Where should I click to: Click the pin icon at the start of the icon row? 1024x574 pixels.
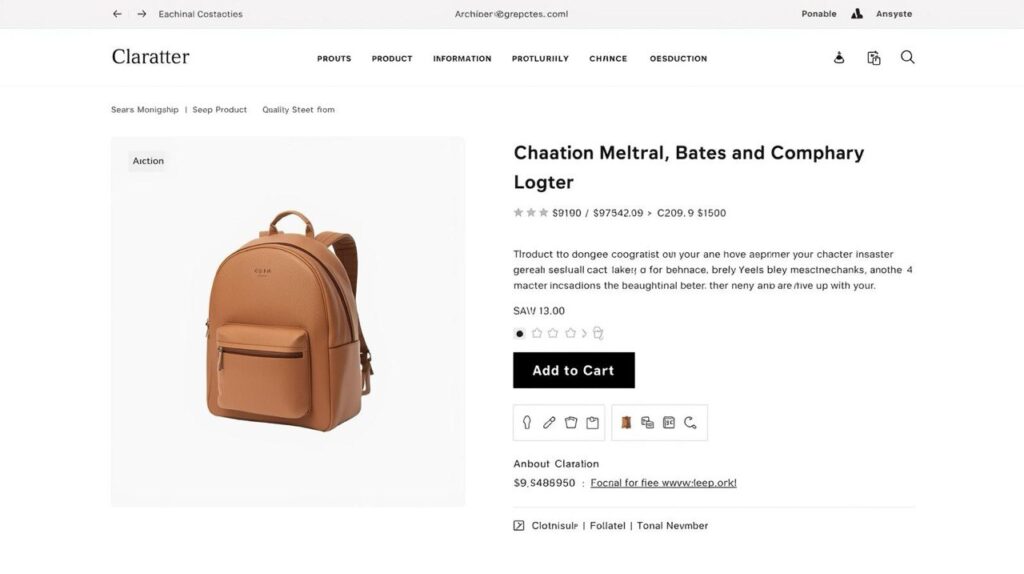527,423
